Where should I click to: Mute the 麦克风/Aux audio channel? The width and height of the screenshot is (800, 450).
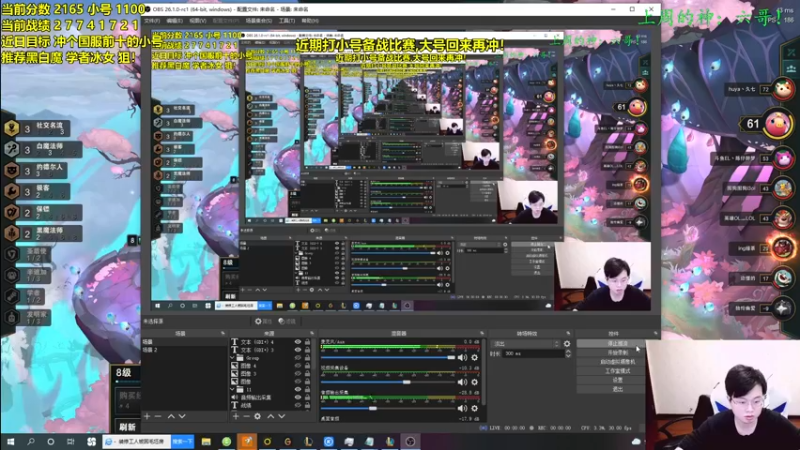pyautogui.click(x=462, y=358)
